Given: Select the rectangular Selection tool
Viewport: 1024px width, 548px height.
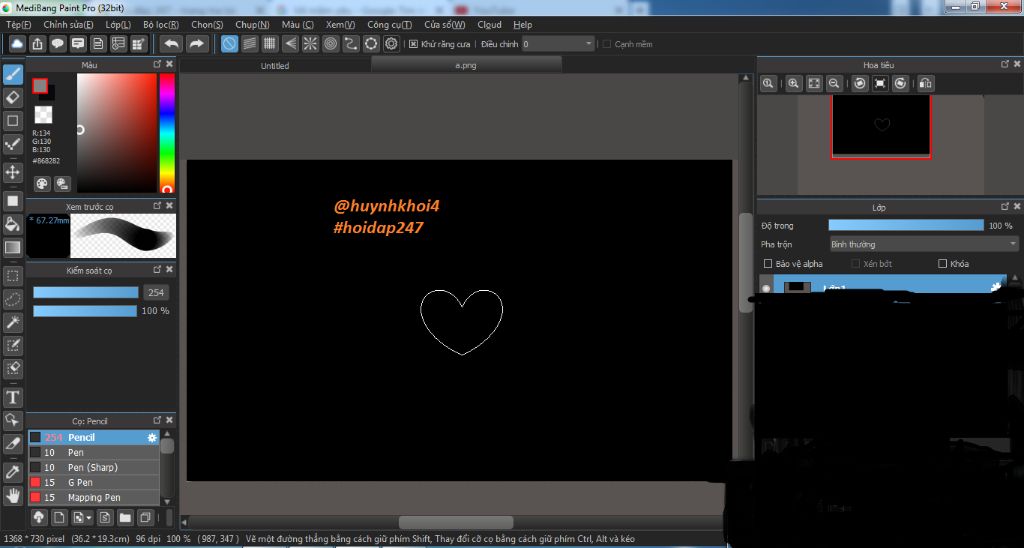Looking at the screenshot, I should 12,276.
